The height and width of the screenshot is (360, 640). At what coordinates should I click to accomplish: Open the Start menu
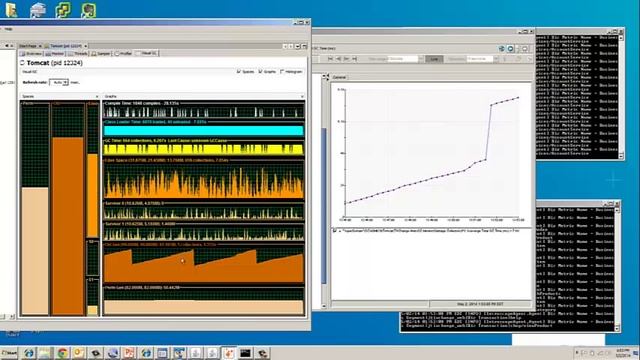coord(9,353)
